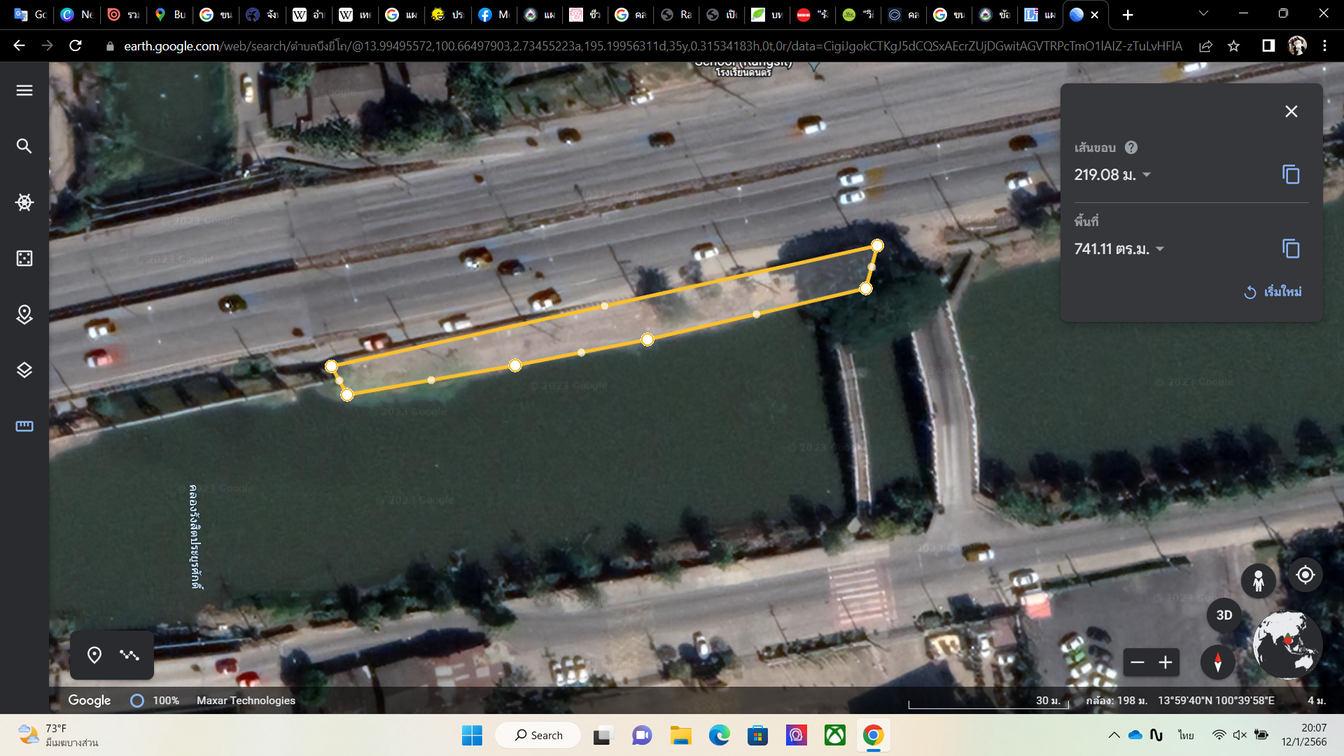Open the tab search dropdown chevron
The height and width of the screenshot is (756, 1344).
point(1203,14)
